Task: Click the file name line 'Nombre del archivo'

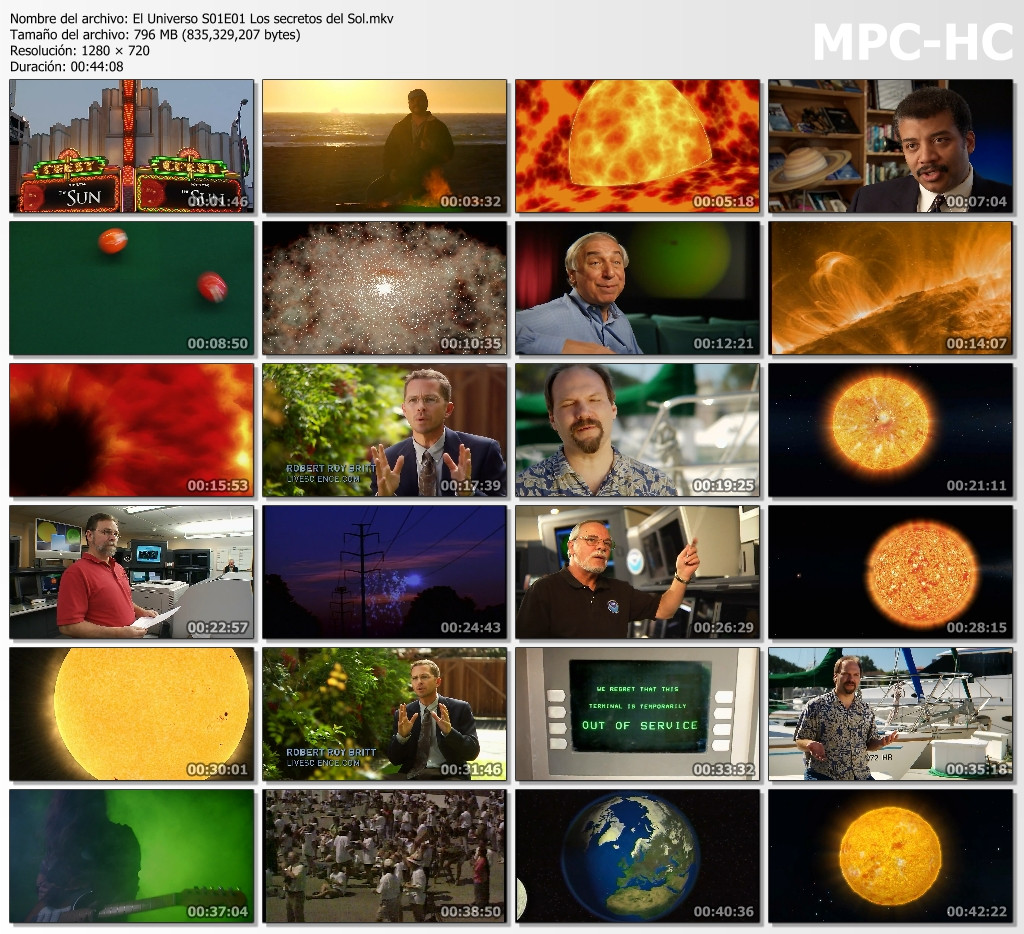Action: (202, 19)
